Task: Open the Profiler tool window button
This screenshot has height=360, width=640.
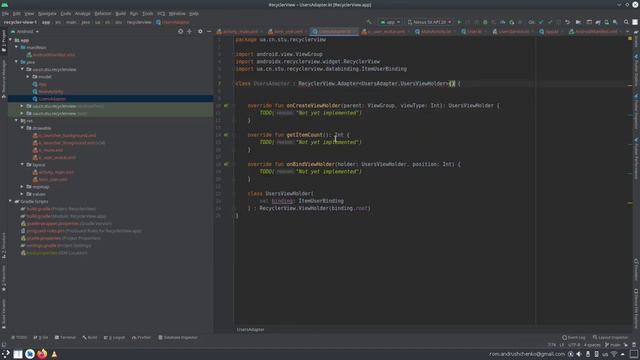Action: pyautogui.click(x=141, y=338)
